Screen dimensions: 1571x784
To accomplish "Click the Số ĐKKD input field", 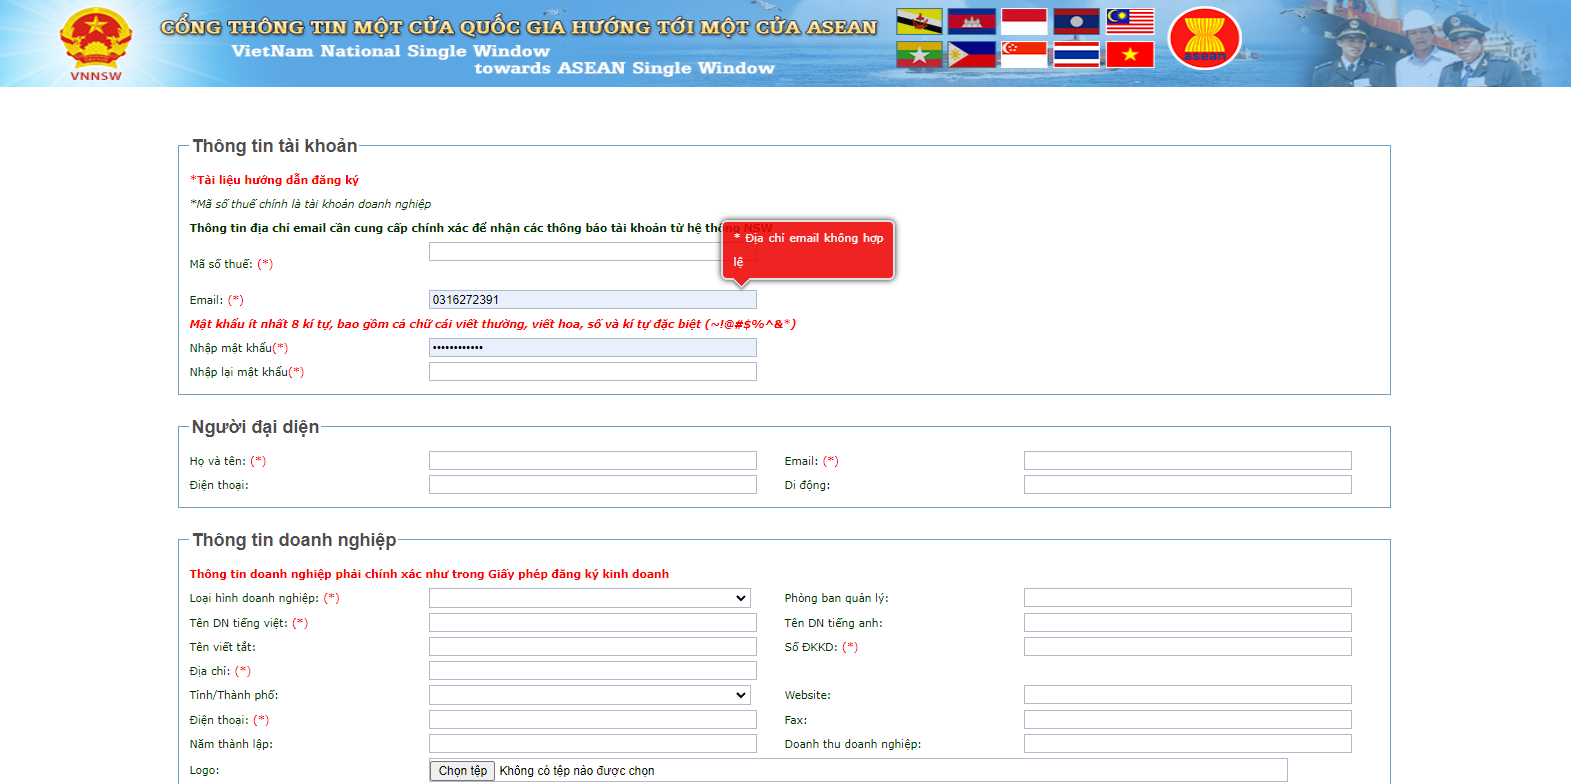I will (x=1187, y=647).
